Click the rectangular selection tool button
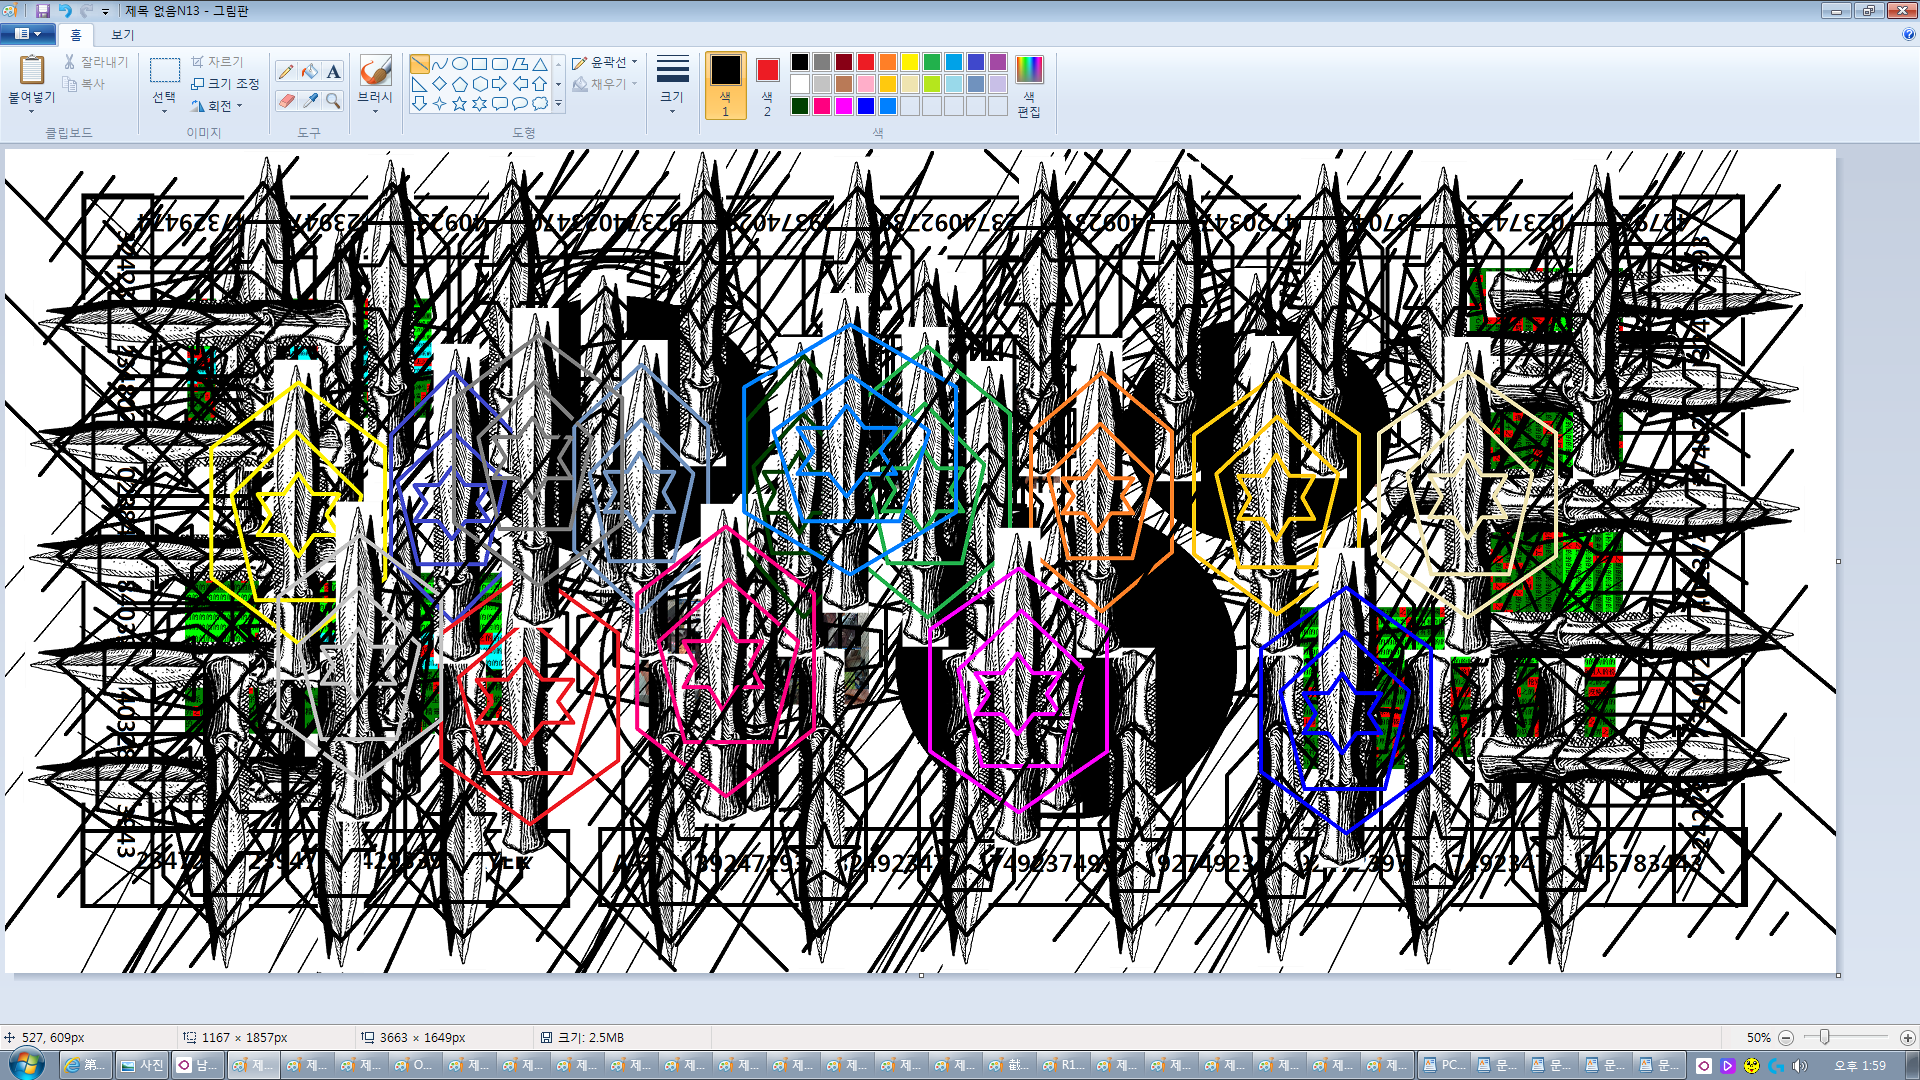Screen dimensions: 1920x1080 tap(164, 70)
